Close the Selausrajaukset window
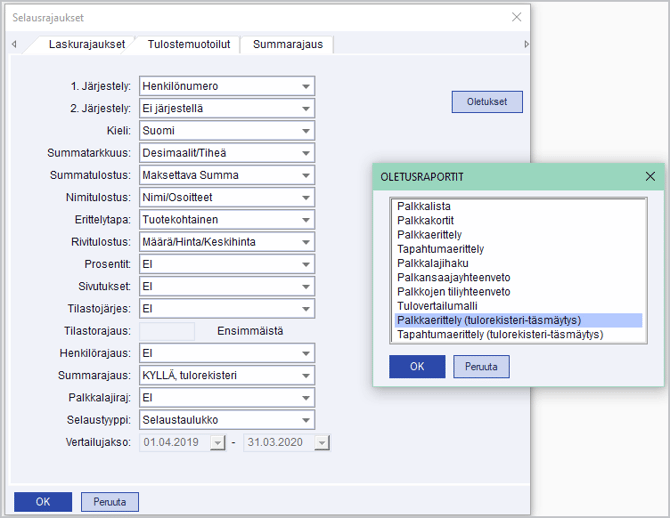This screenshot has height=518, width=670. (516, 17)
